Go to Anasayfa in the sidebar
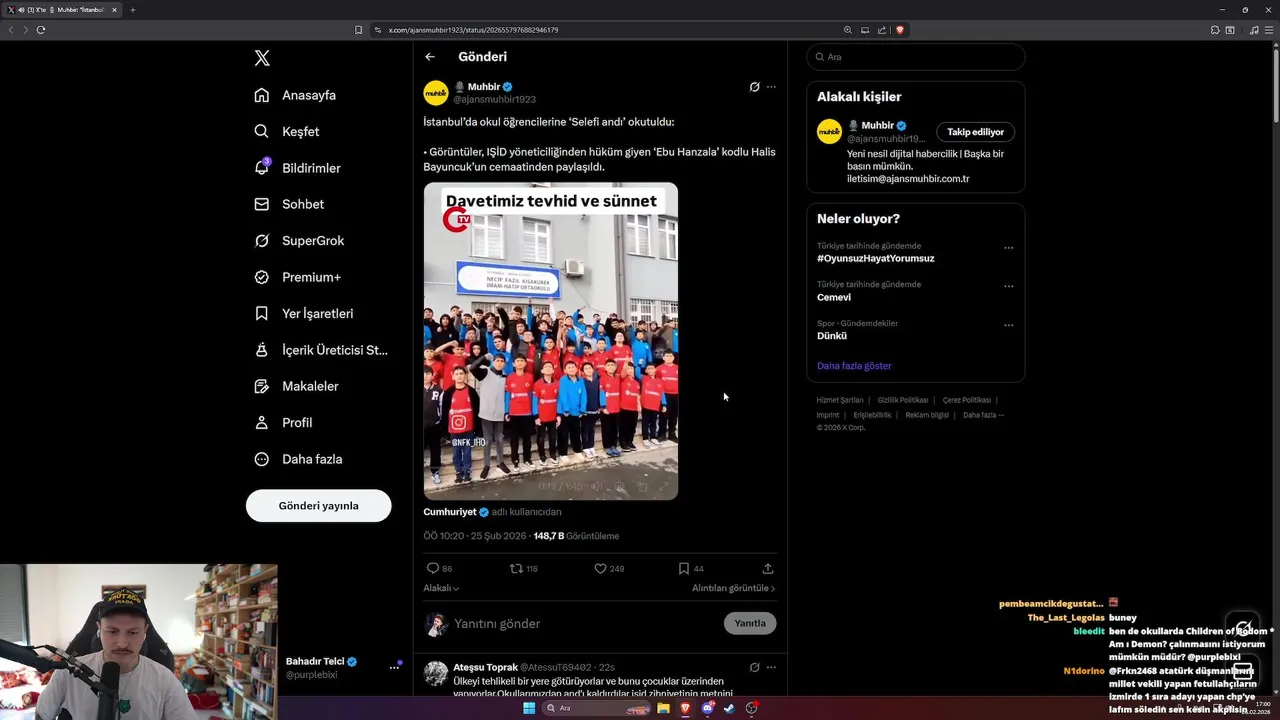This screenshot has height=720, width=1280. [295, 95]
